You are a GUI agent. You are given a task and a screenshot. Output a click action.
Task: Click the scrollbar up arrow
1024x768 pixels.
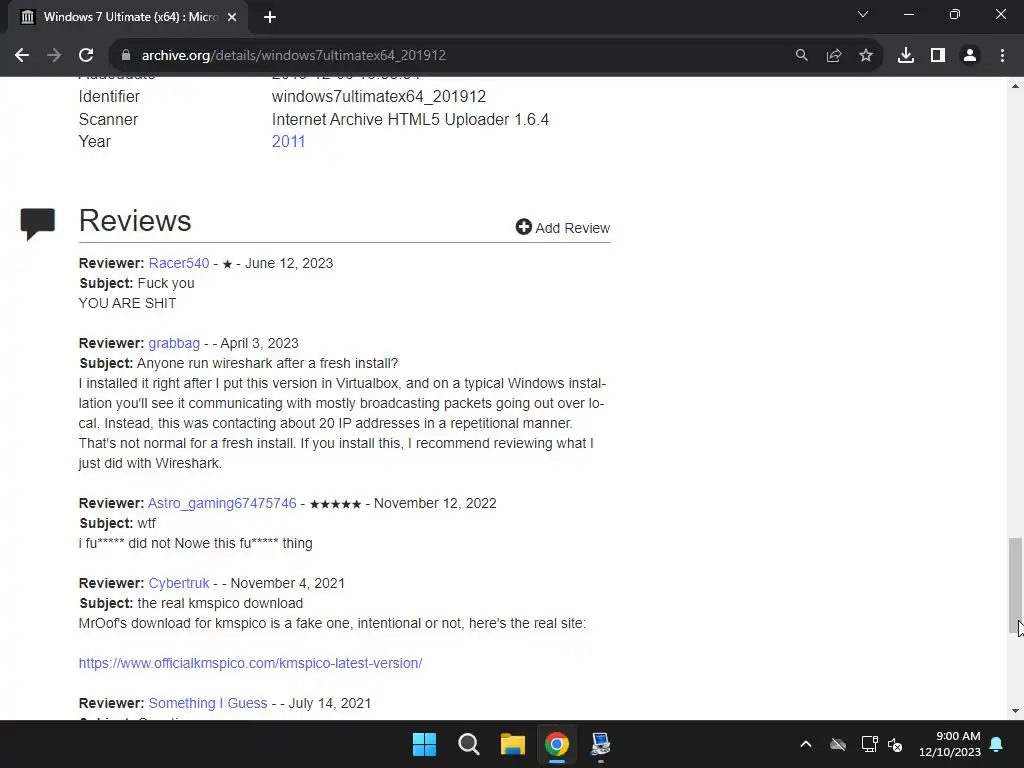pyautogui.click(x=1015, y=86)
